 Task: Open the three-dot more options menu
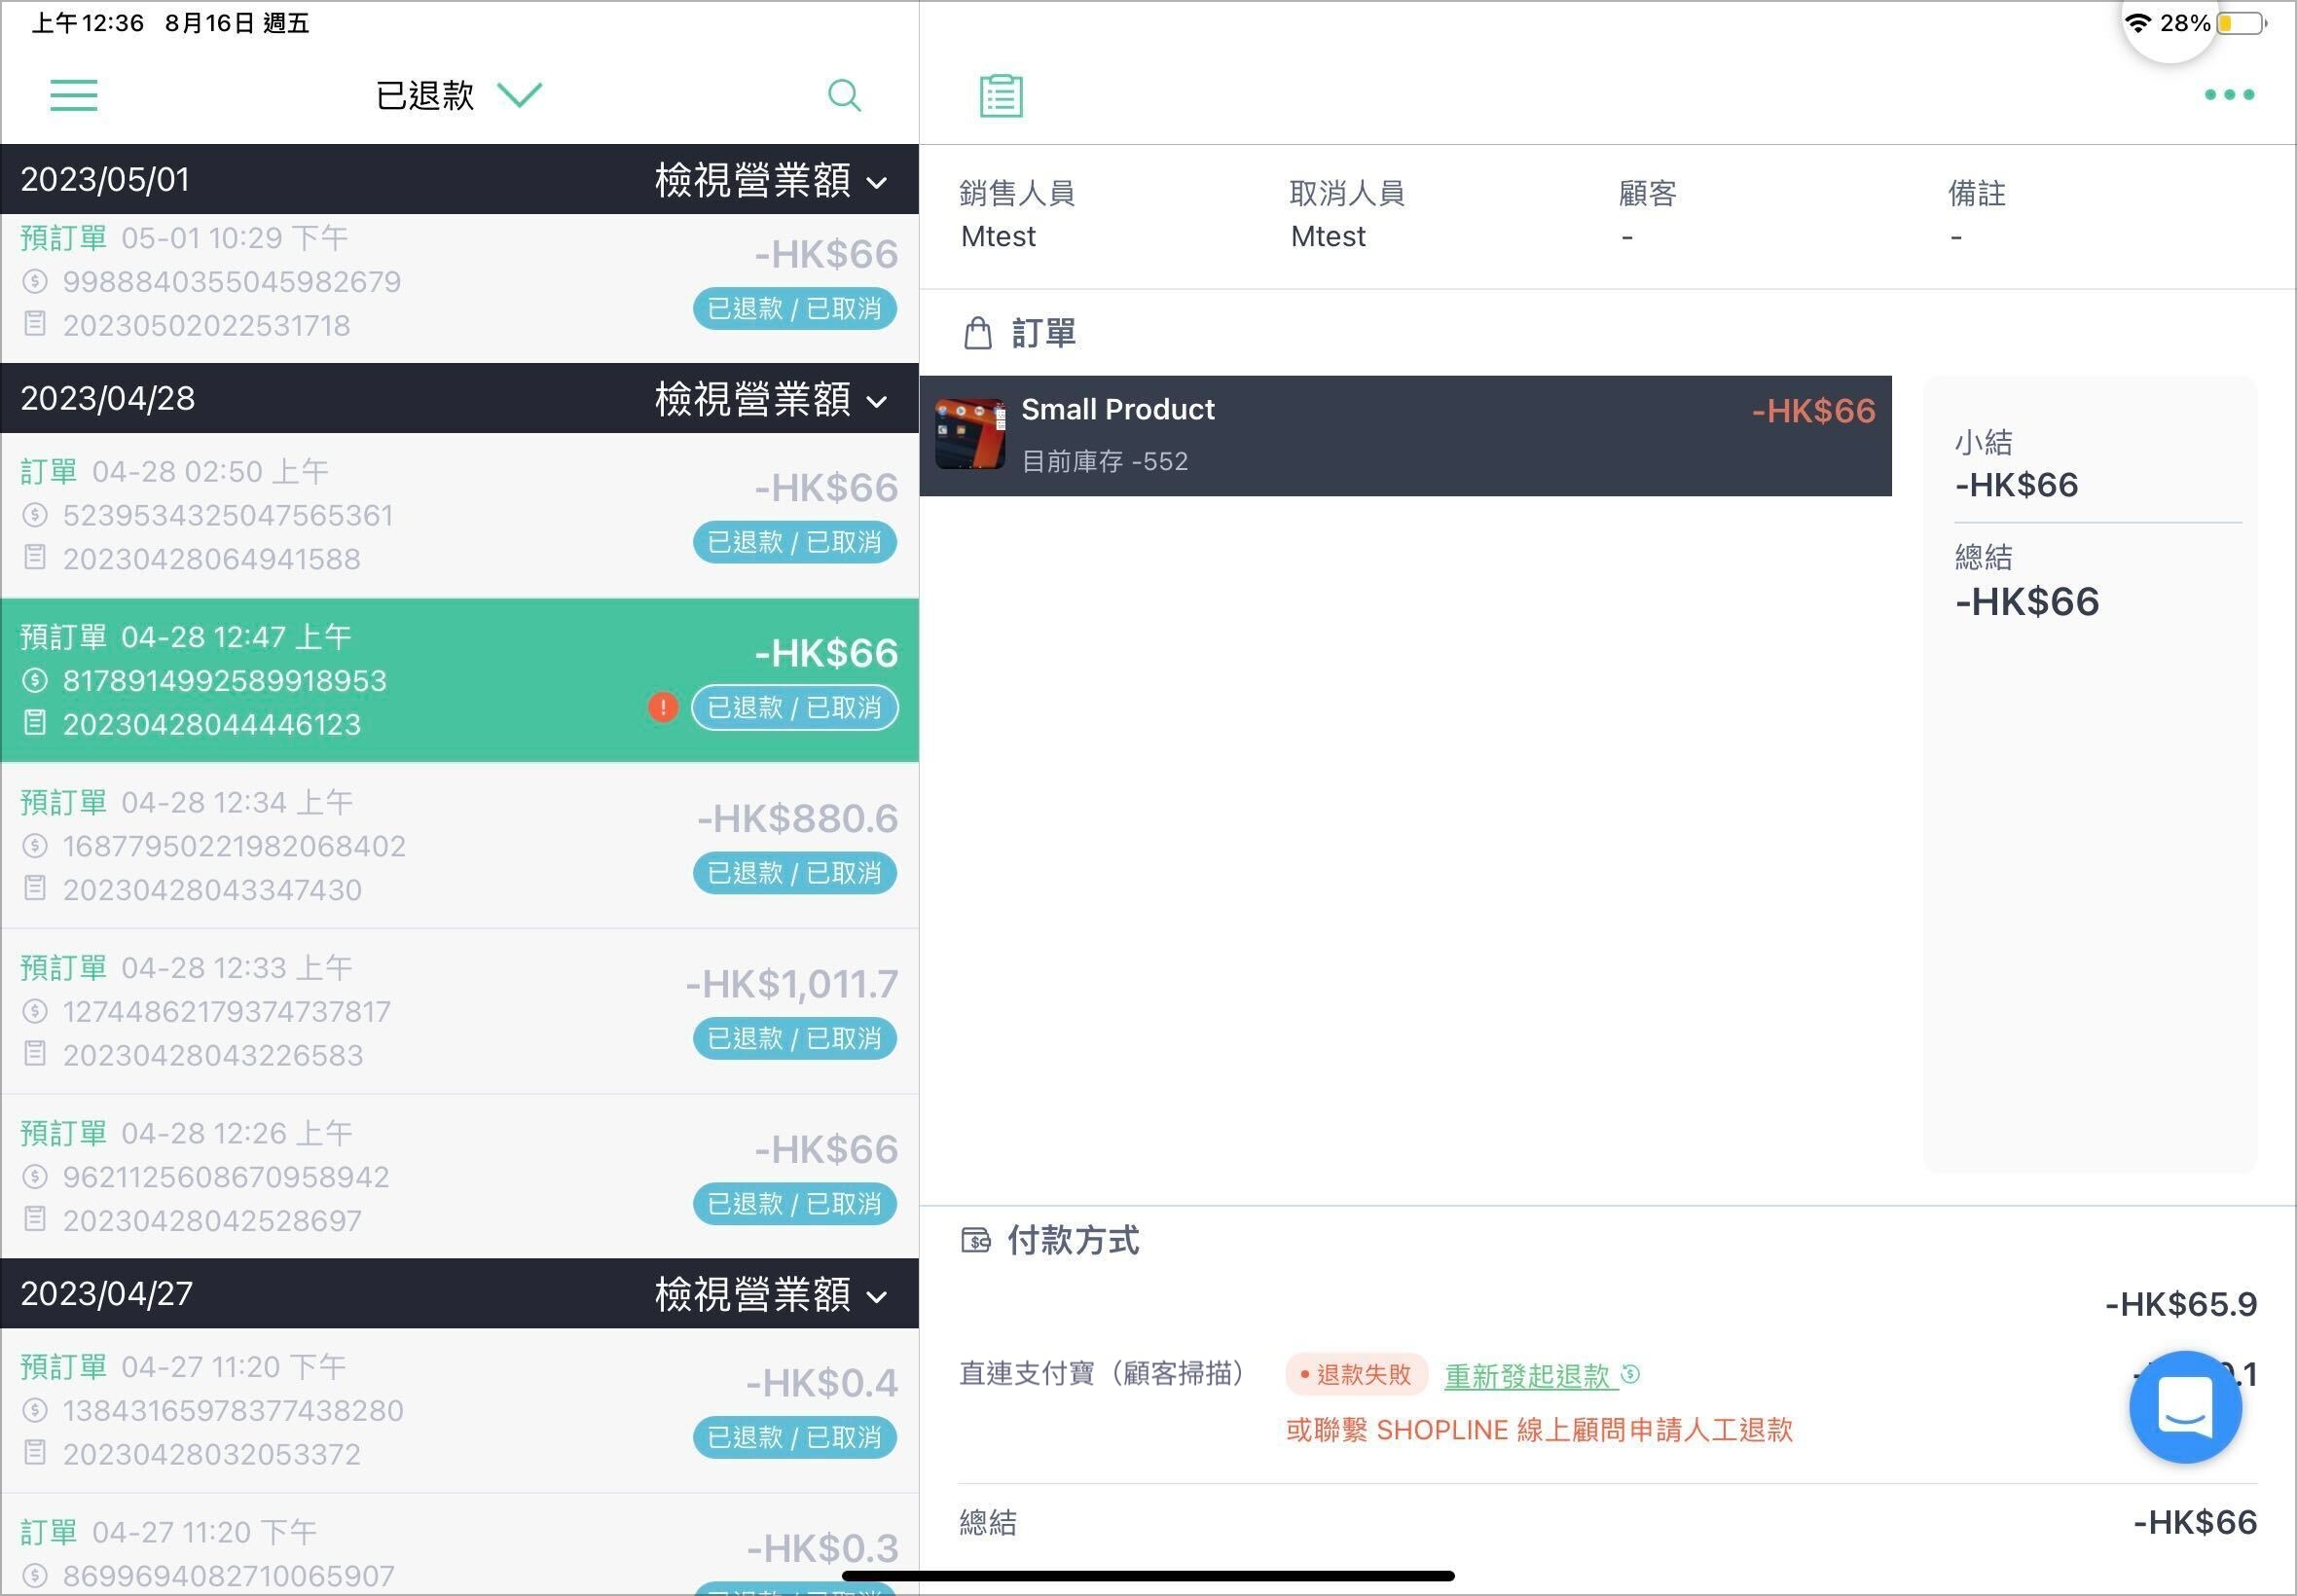(2229, 95)
